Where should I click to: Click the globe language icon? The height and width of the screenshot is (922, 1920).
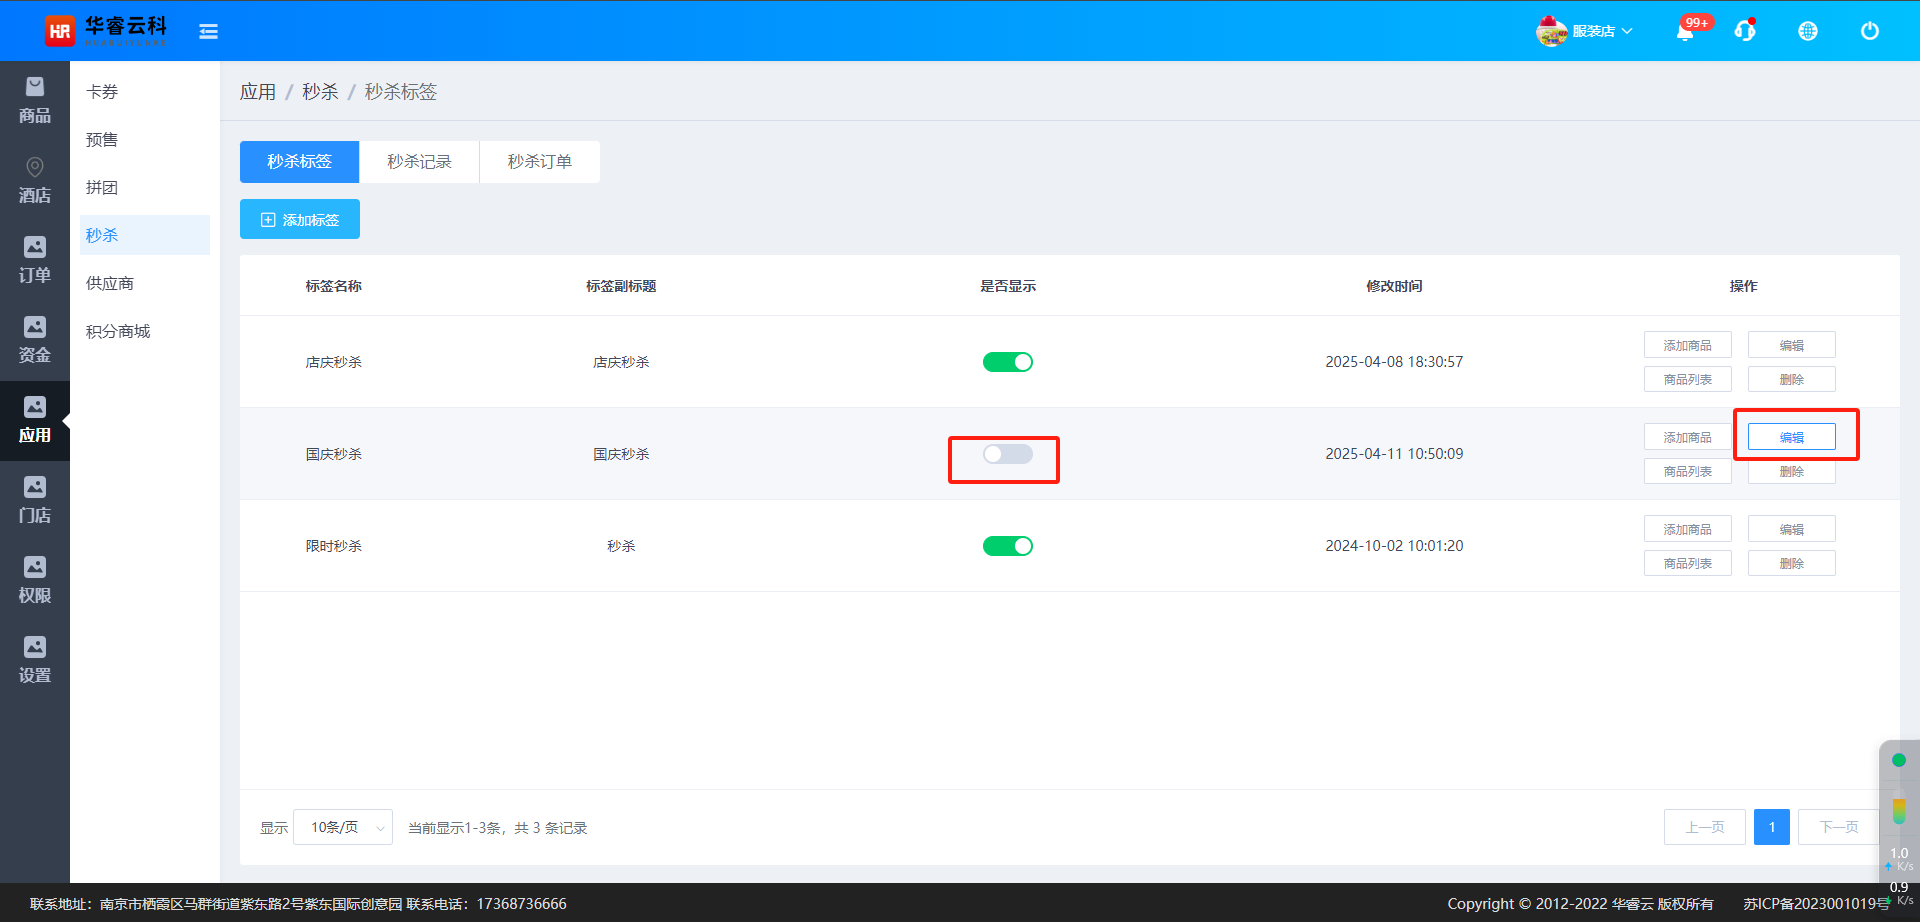(x=1807, y=31)
